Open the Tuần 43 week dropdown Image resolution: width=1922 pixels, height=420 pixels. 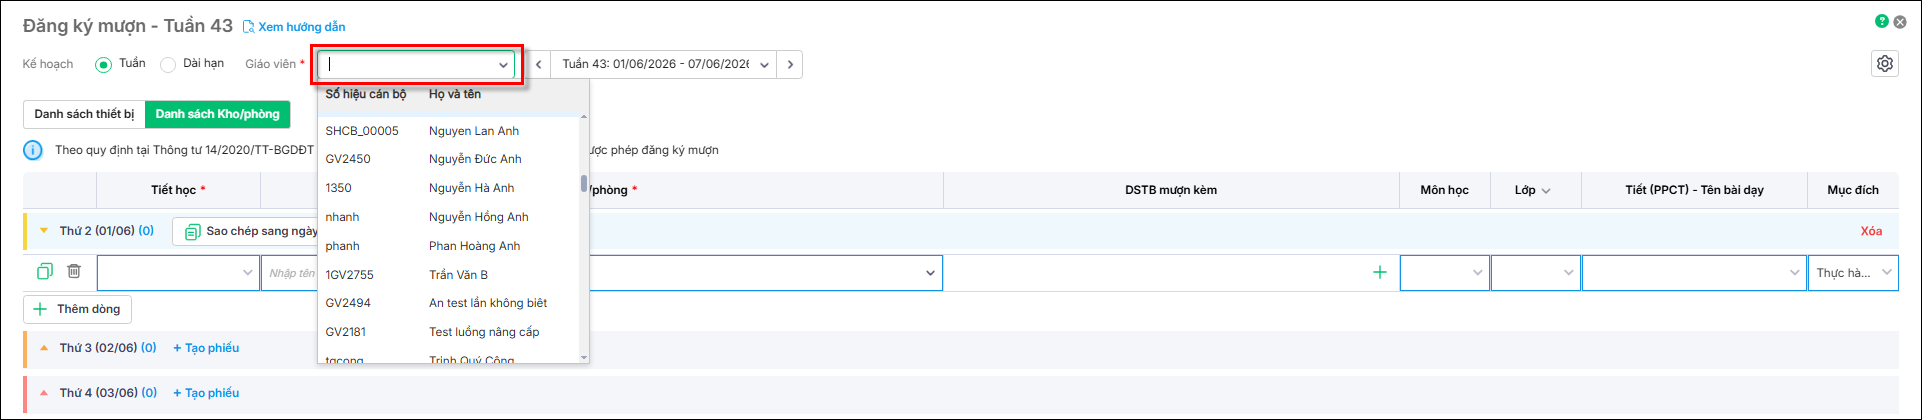pos(664,64)
